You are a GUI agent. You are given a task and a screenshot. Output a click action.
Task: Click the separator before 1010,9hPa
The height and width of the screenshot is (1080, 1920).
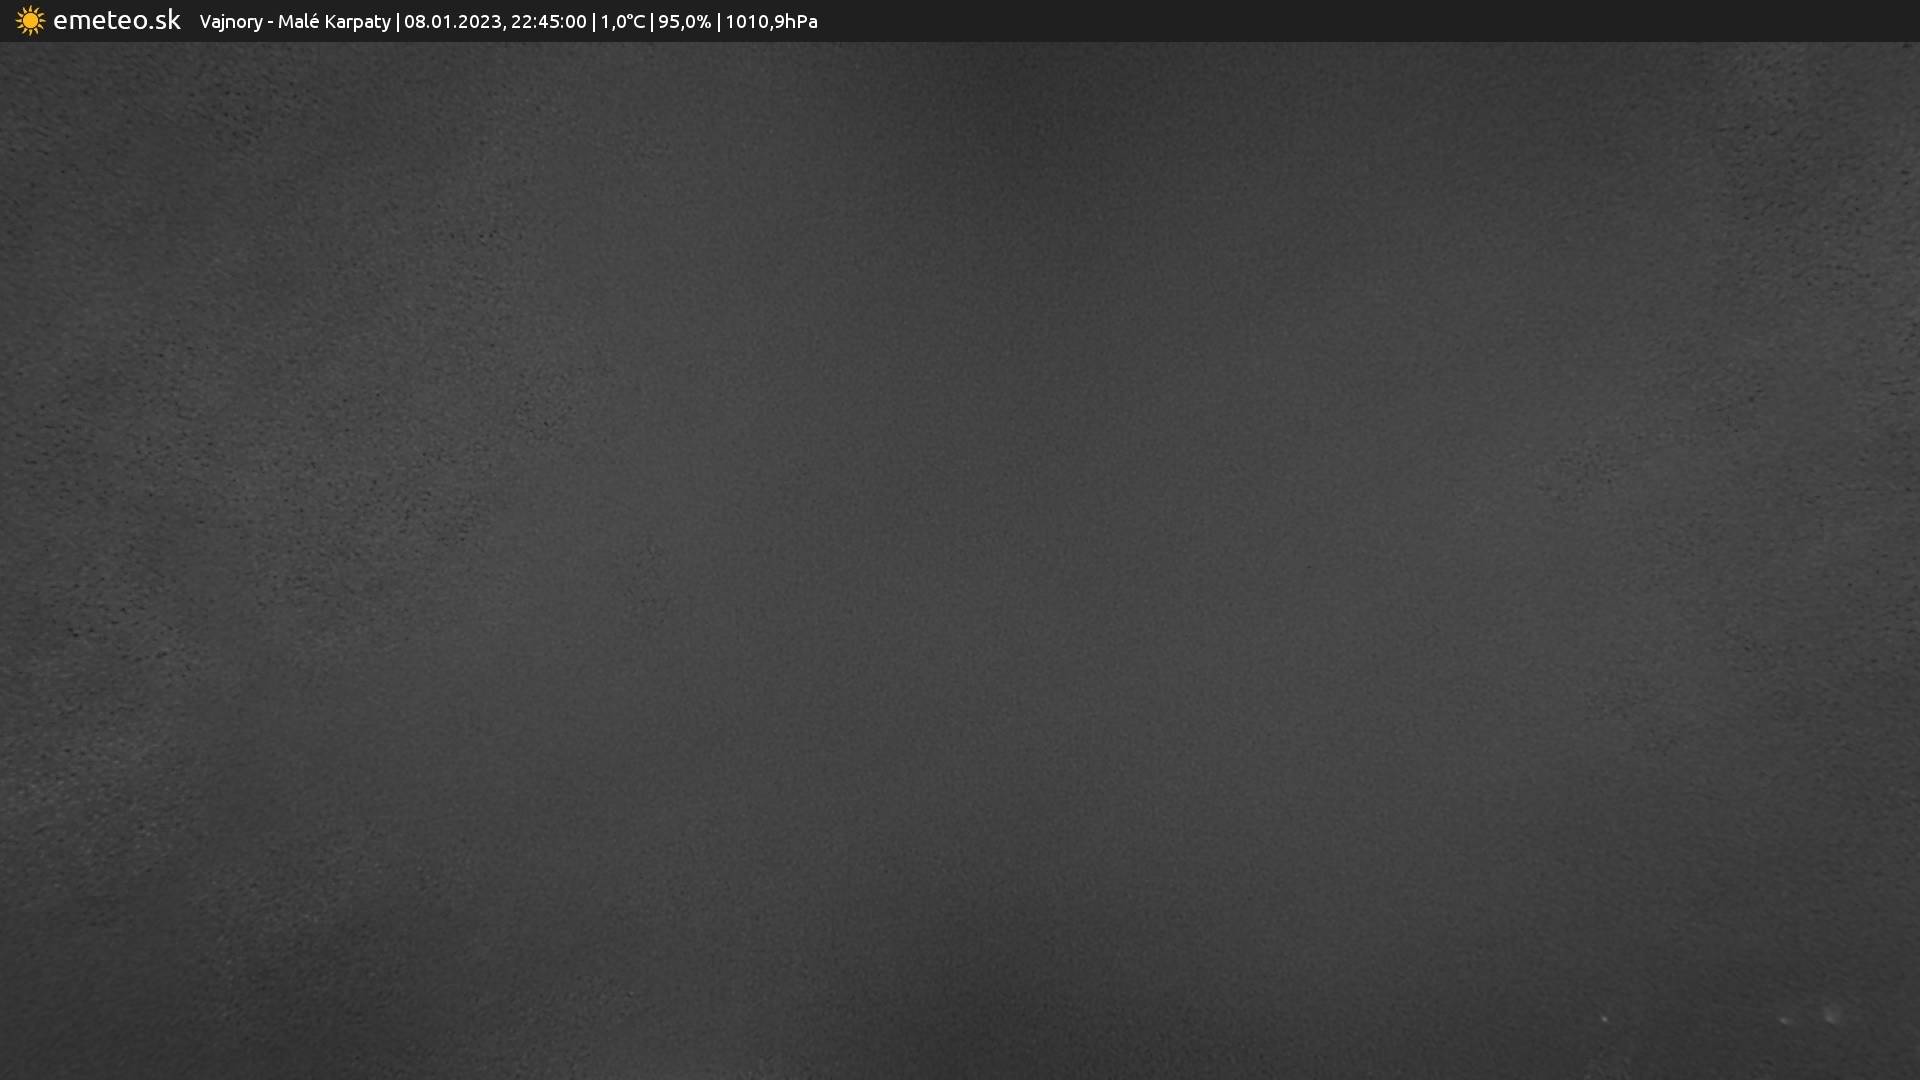(718, 22)
